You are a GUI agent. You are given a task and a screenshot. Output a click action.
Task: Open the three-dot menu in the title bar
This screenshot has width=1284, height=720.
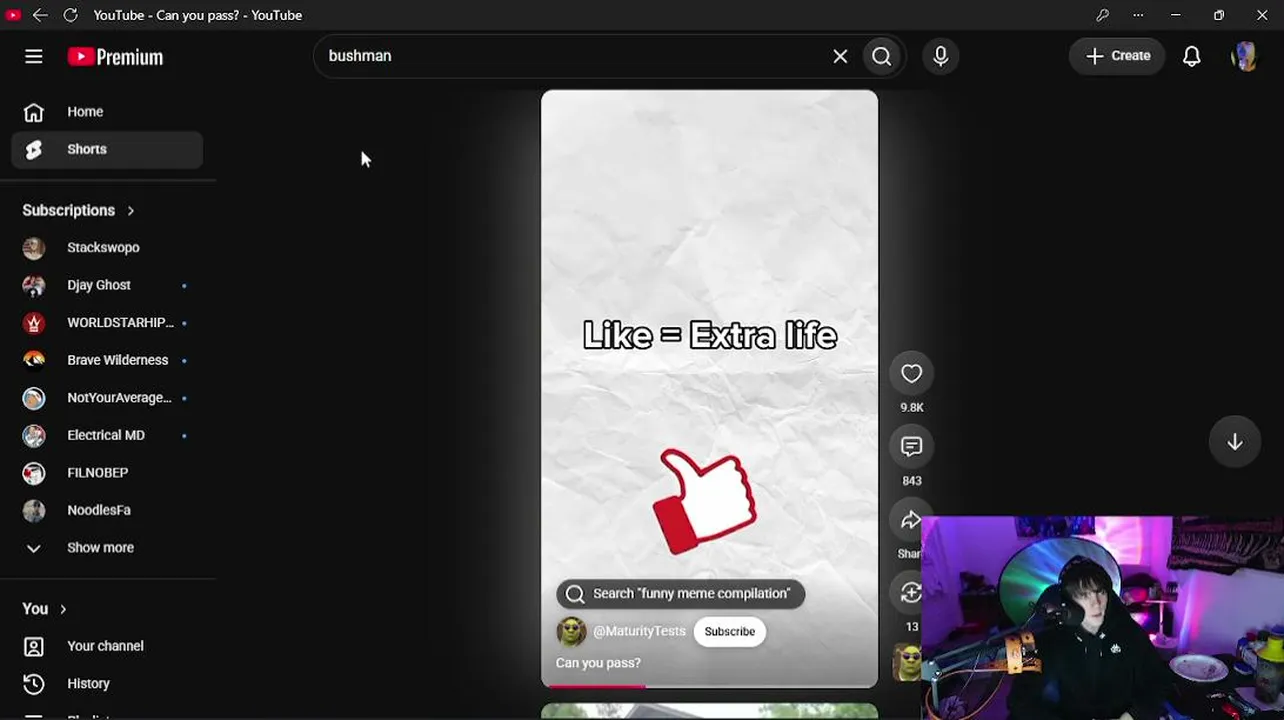(x=1138, y=15)
